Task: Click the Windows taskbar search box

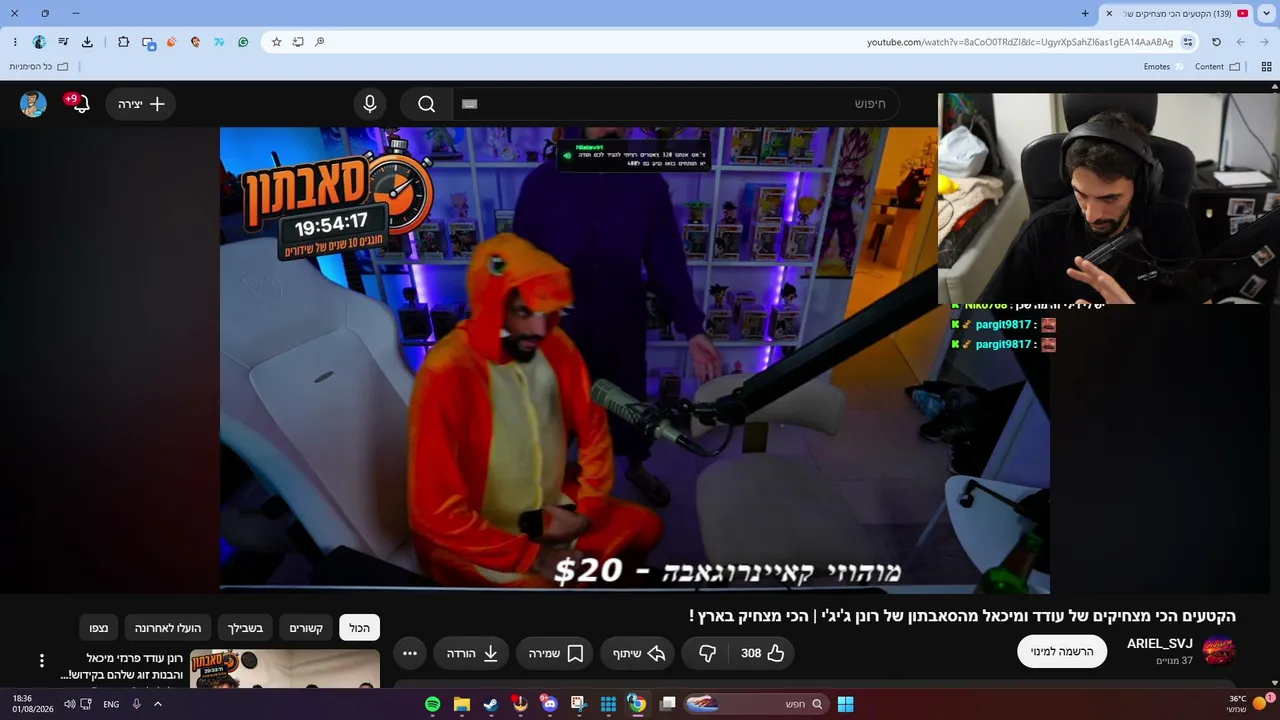Action: [x=755, y=704]
